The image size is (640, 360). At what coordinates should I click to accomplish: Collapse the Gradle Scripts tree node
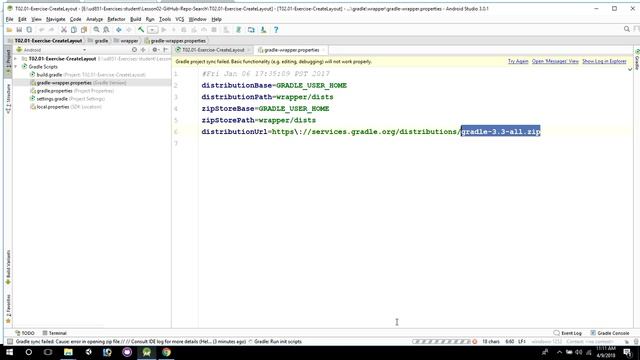click(x=16, y=67)
